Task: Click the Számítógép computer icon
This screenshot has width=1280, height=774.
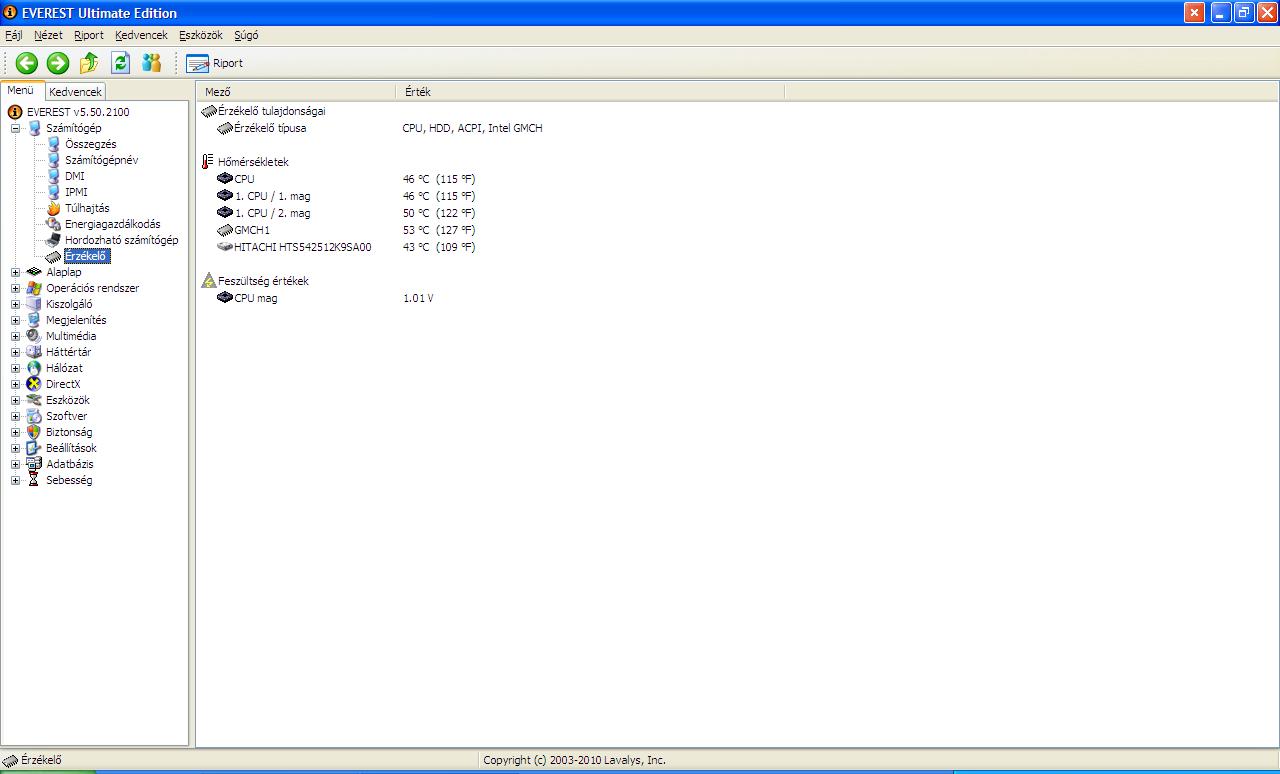Action: pyautogui.click(x=34, y=128)
